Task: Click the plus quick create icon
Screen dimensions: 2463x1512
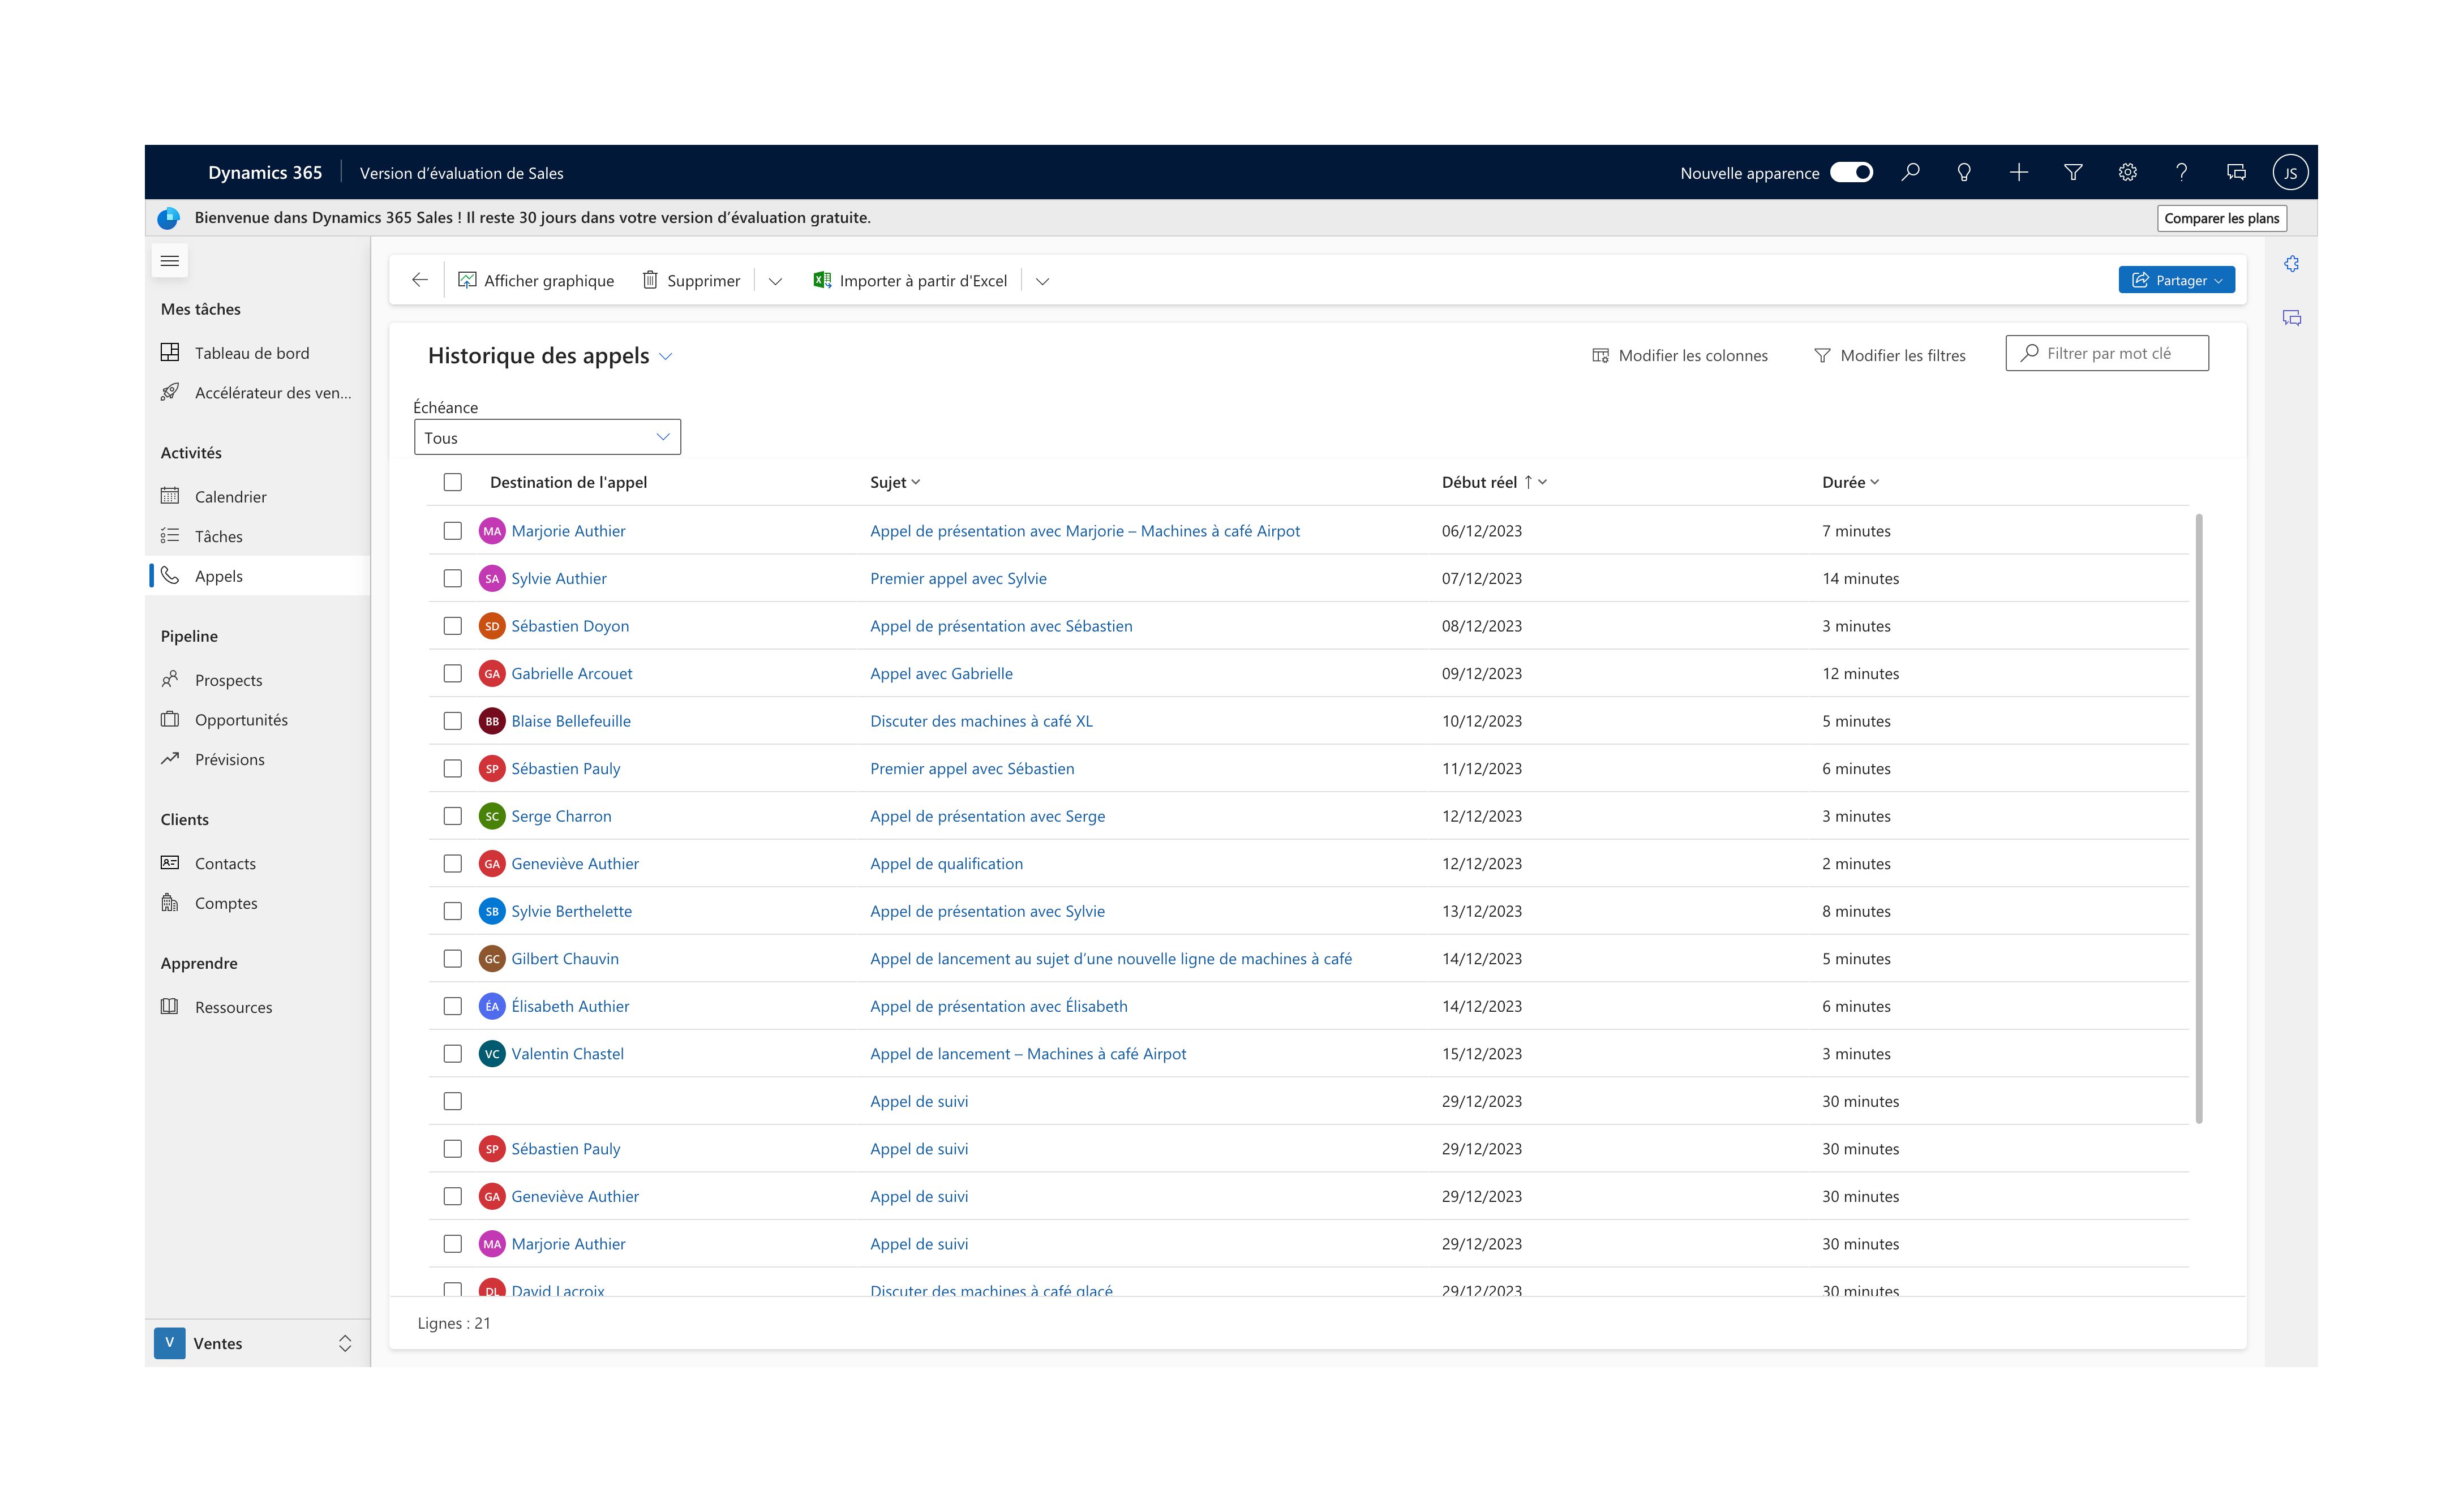Action: (2019, 172)
